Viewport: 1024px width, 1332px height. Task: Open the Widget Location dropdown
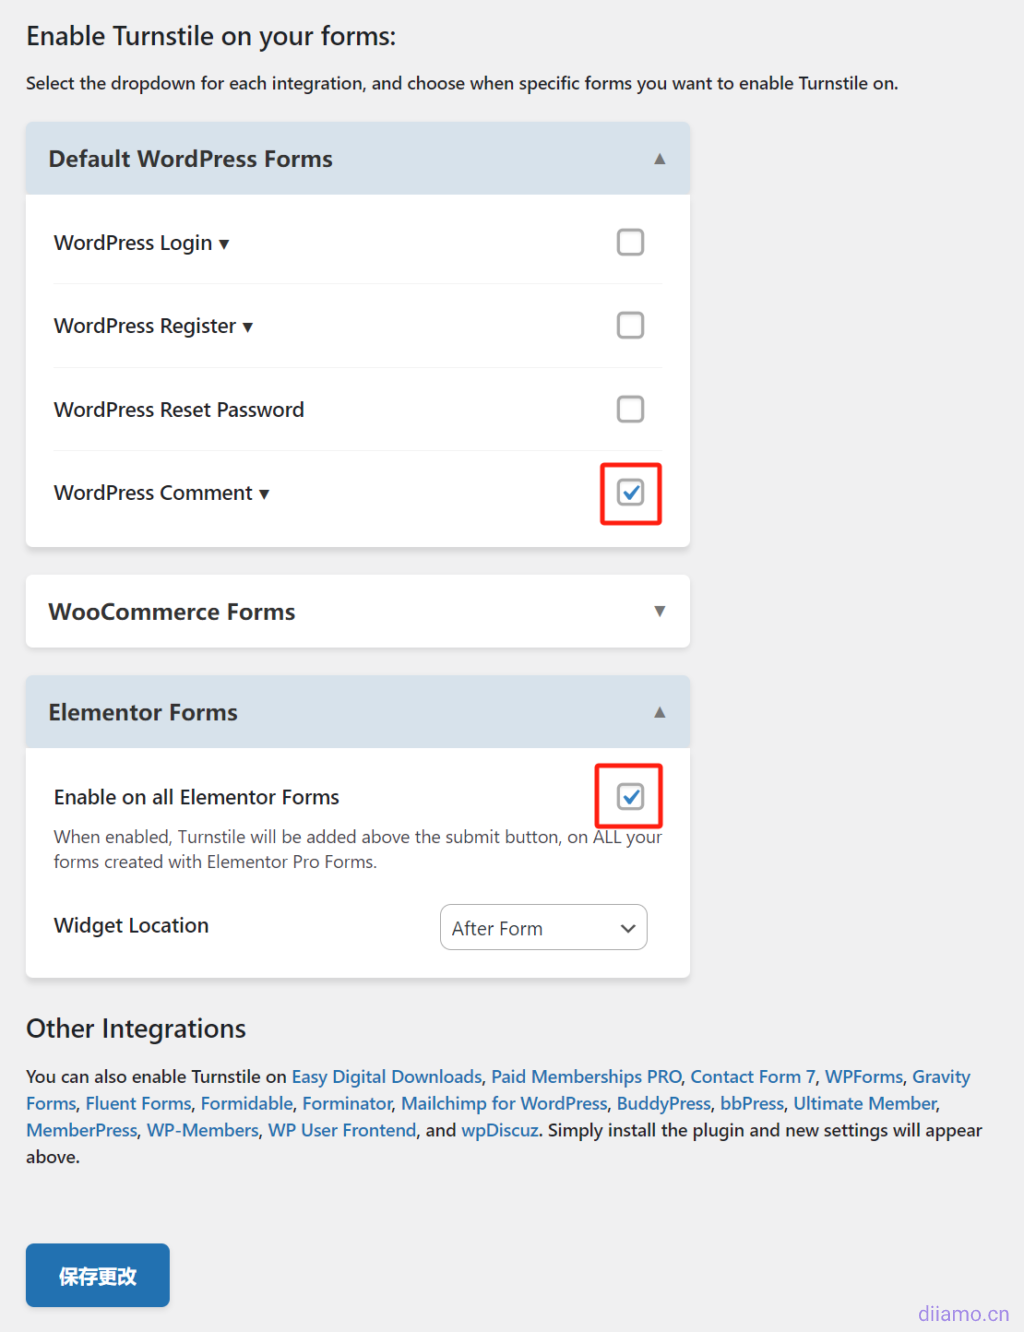[543, 928]
